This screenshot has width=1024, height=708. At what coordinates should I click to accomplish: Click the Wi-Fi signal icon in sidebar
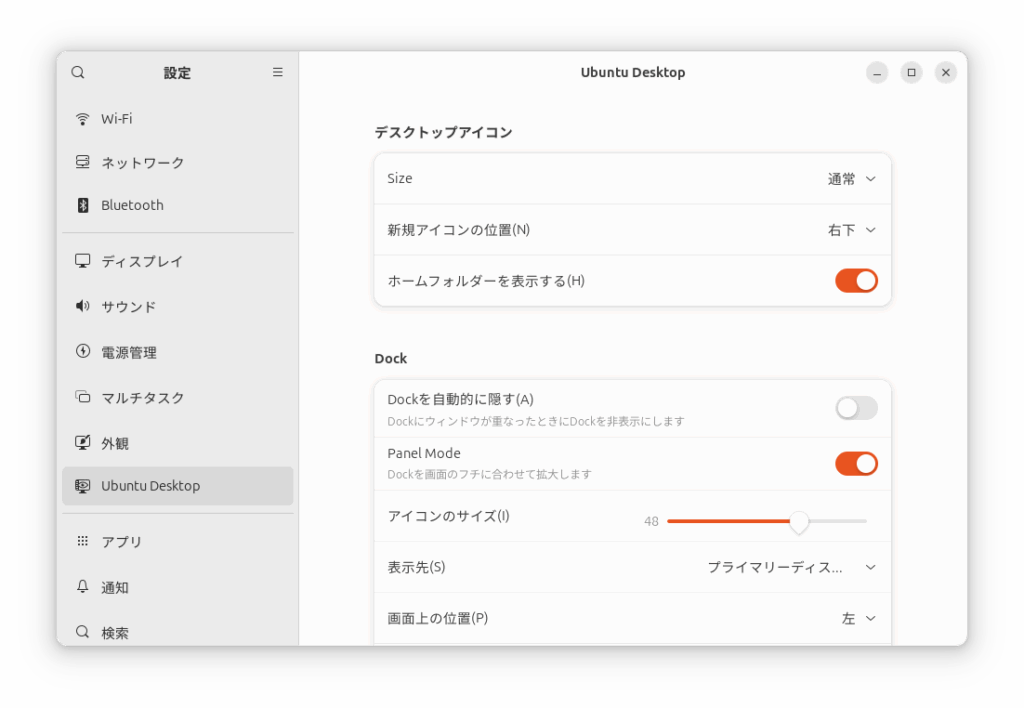82,119
